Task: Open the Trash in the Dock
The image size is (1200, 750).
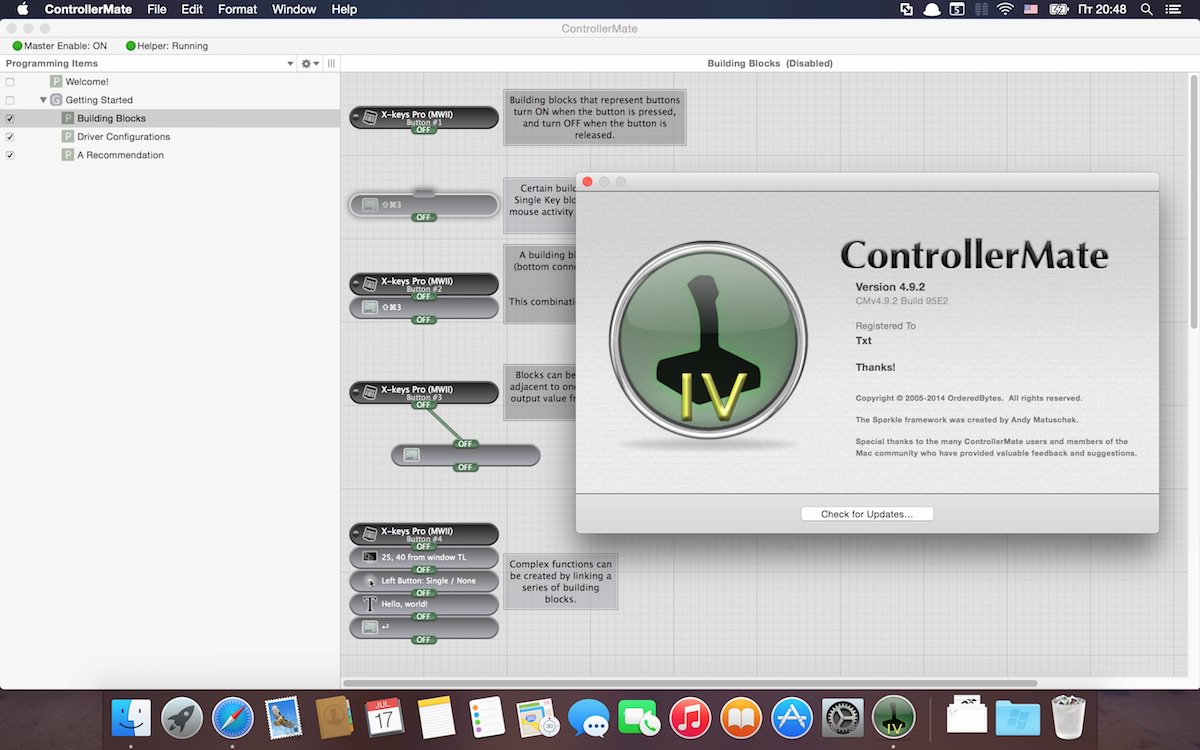Action: (x=1068, y=716)
